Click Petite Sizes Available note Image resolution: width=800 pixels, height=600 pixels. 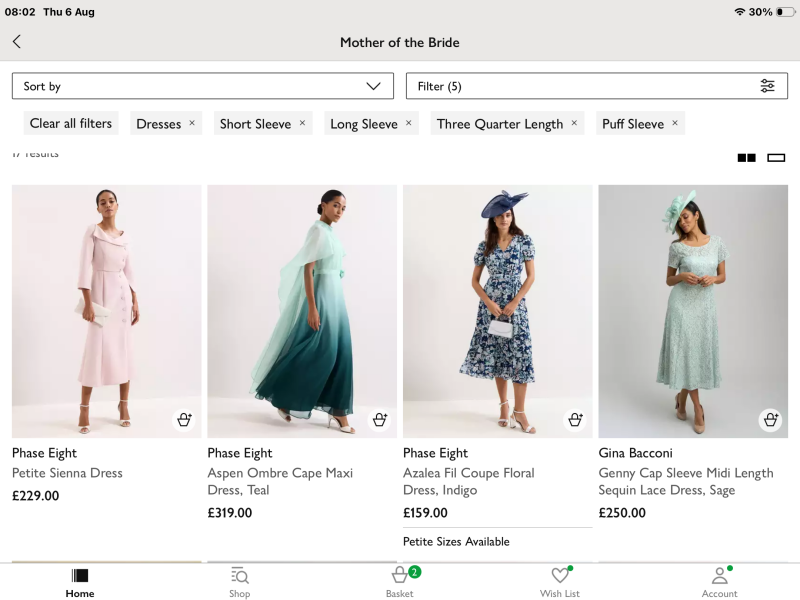pyautogui.click(x=456, y=541)
